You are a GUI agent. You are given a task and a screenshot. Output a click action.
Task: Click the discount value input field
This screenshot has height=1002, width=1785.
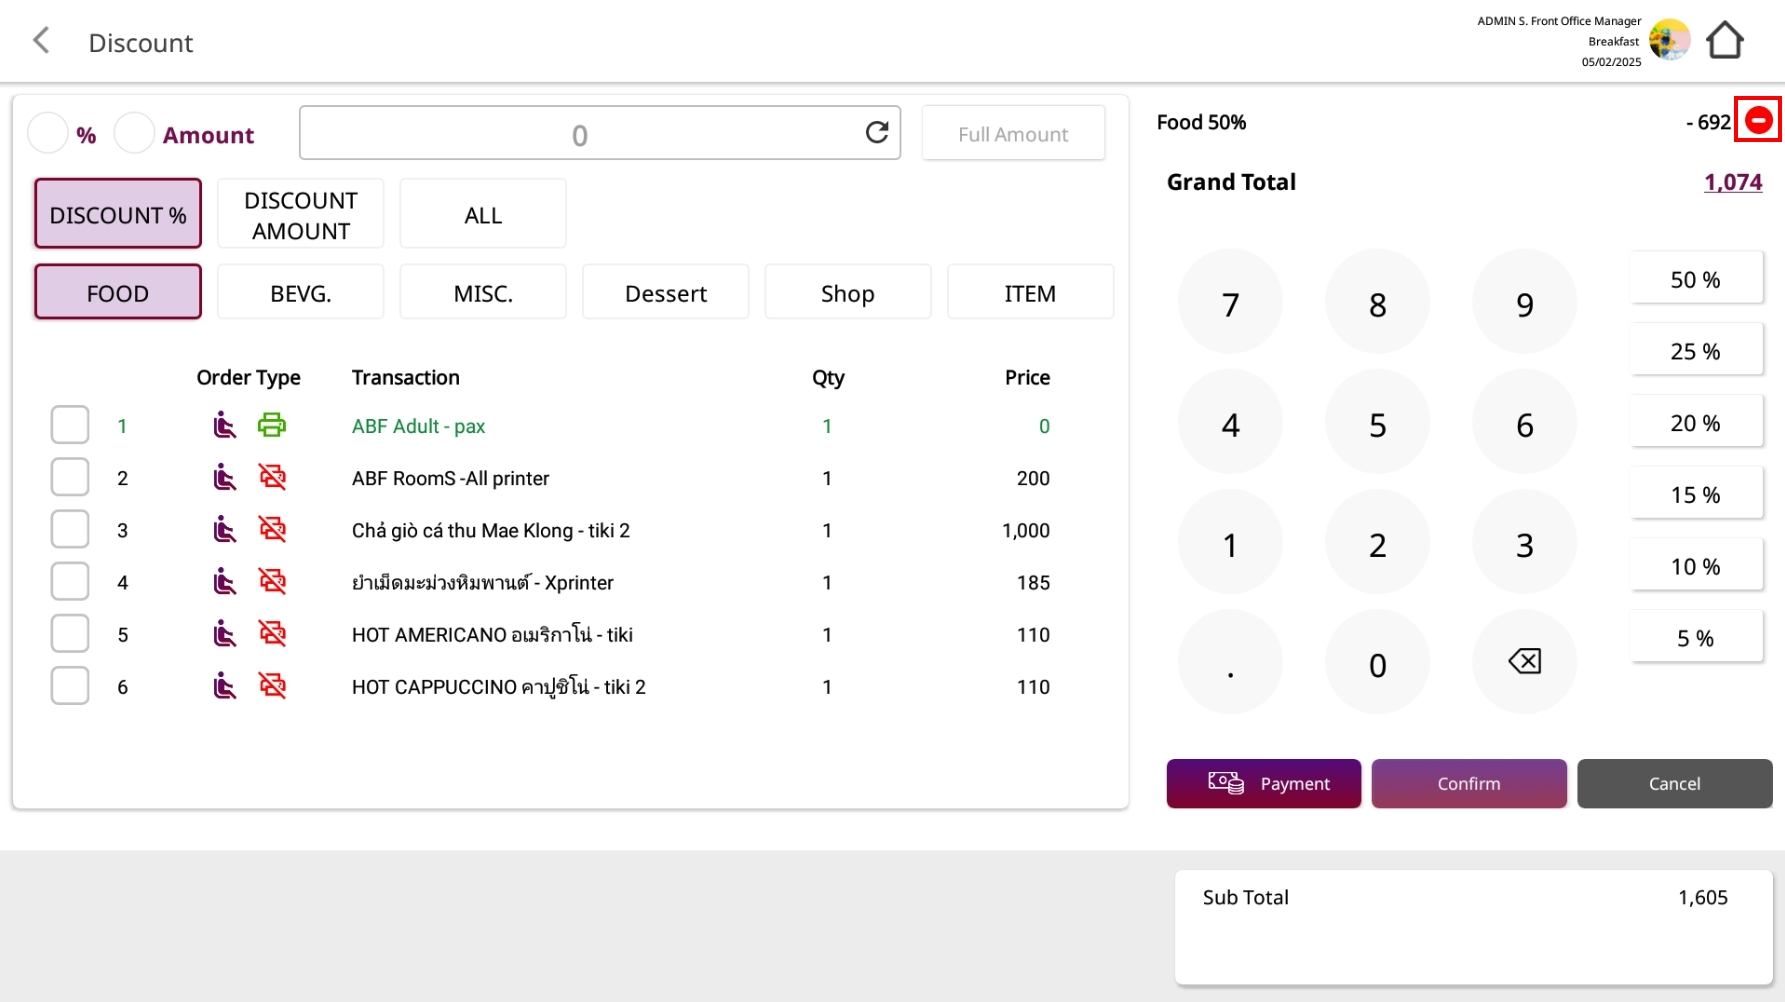(x=579, y=134)
